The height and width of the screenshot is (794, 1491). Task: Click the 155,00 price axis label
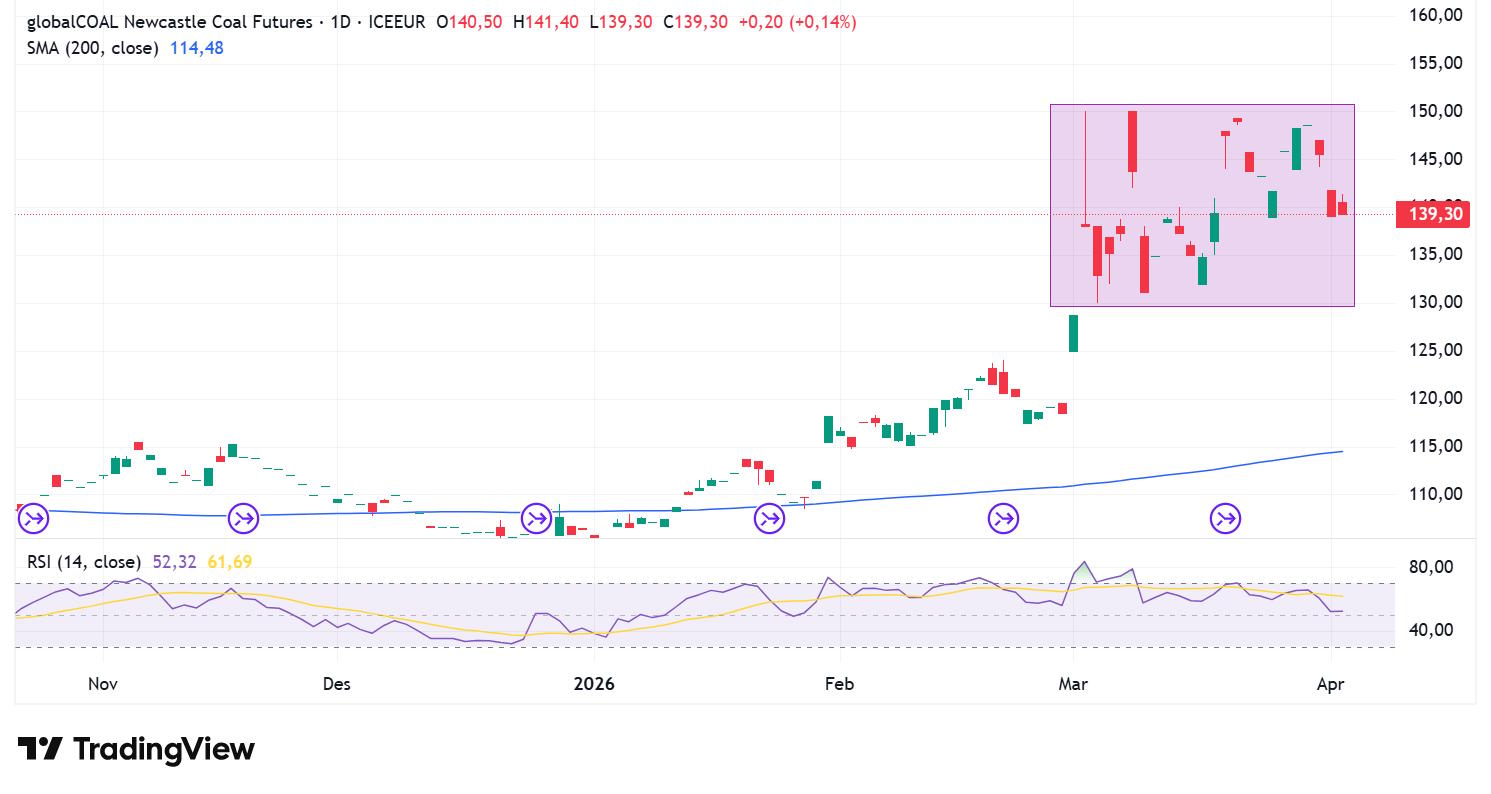coord(1436,63)
